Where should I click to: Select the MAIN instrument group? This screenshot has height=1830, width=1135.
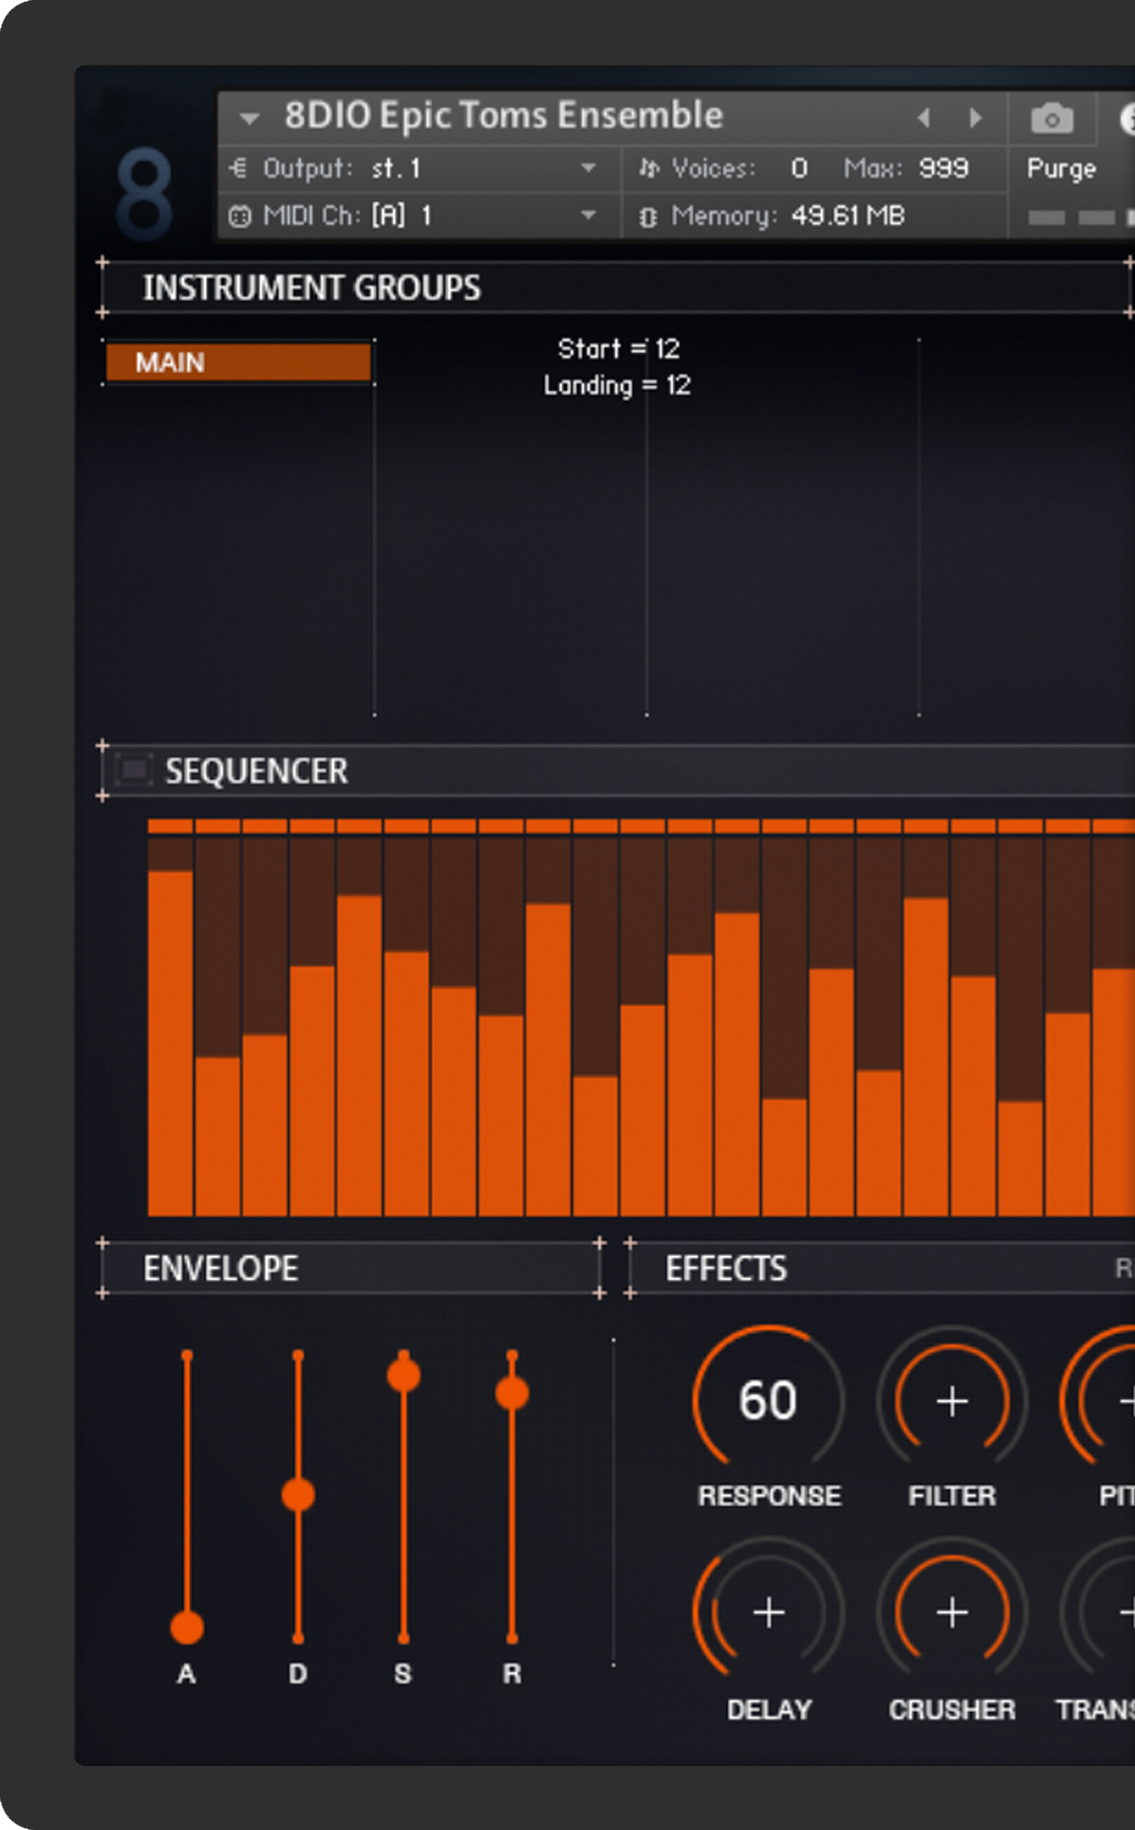point(238,362)
